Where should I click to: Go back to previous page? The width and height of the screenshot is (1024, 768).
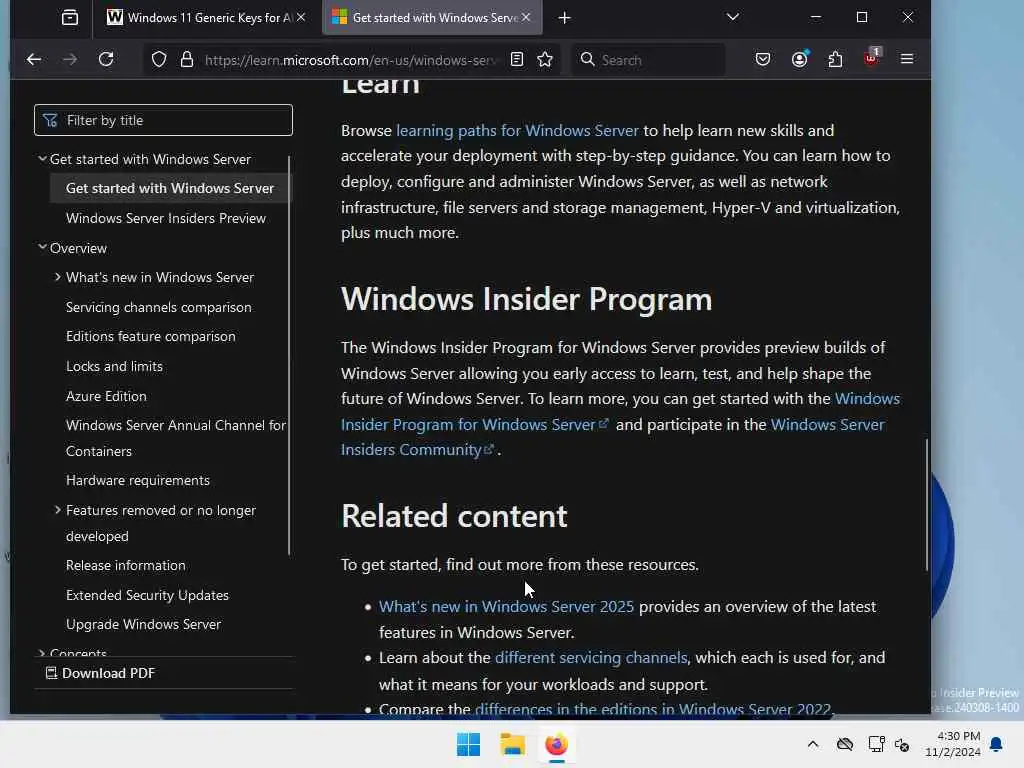(34, 59)
